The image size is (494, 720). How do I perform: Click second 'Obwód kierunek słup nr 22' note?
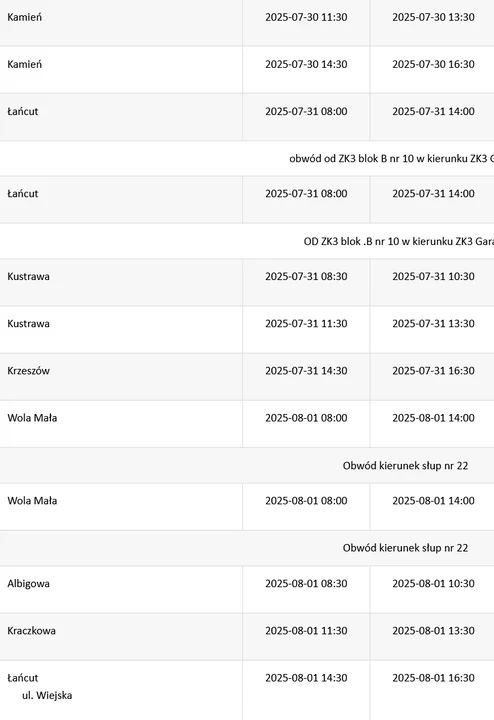[x=405, y=548]
